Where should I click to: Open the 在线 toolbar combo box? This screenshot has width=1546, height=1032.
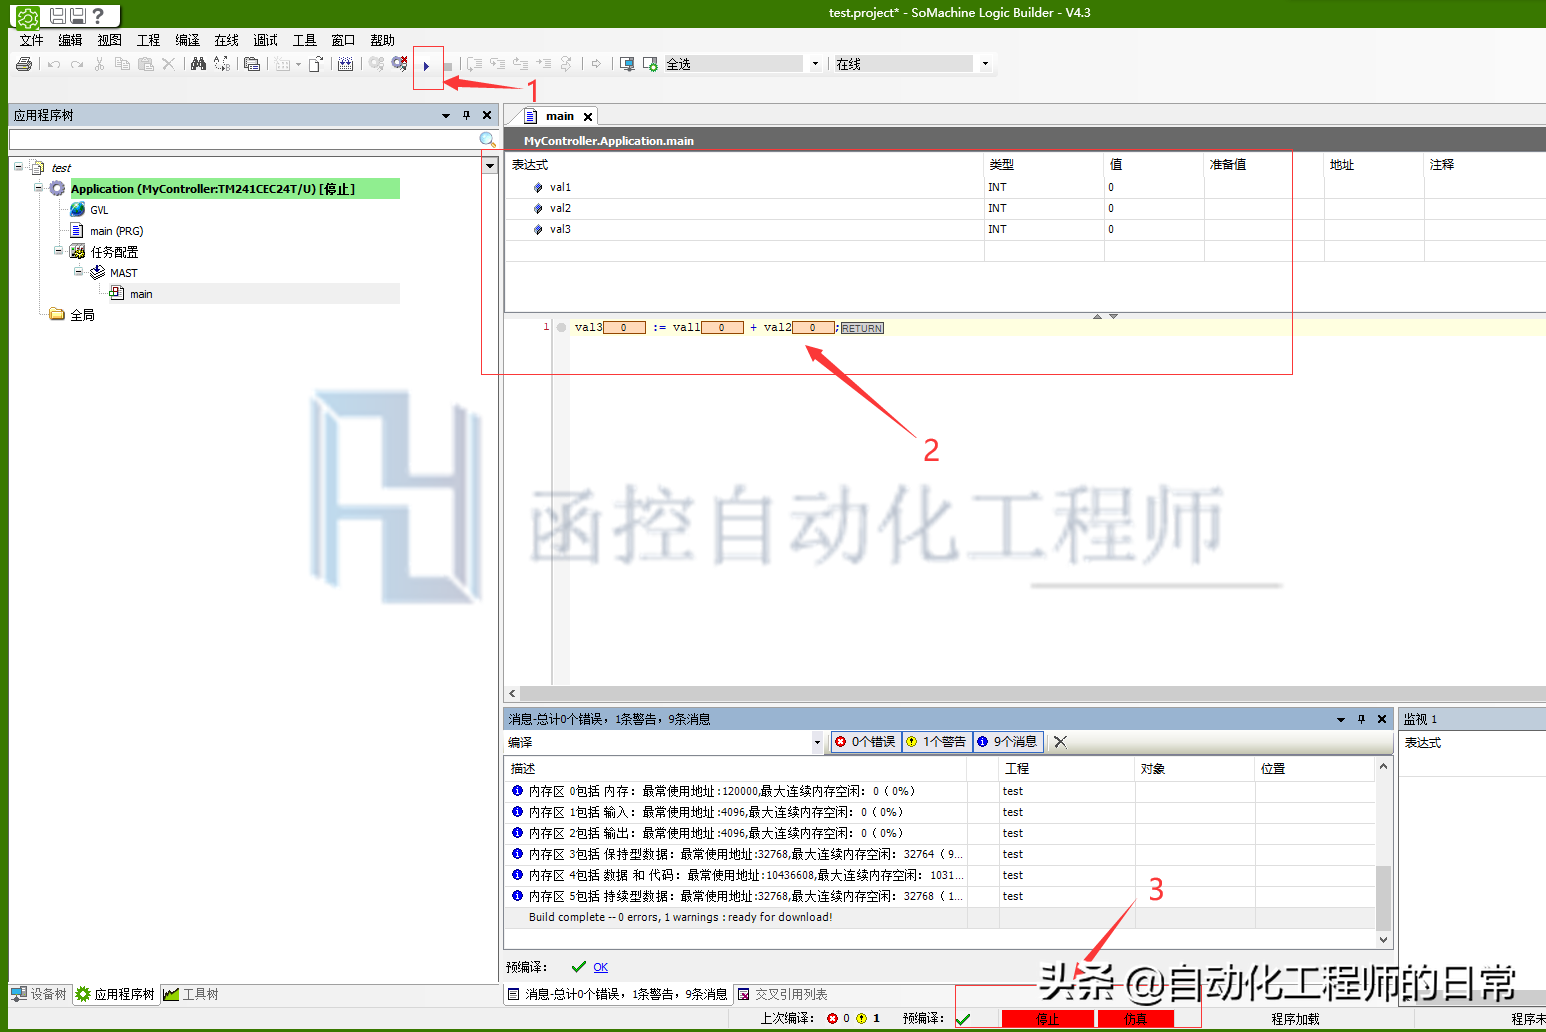coord(985,64)
